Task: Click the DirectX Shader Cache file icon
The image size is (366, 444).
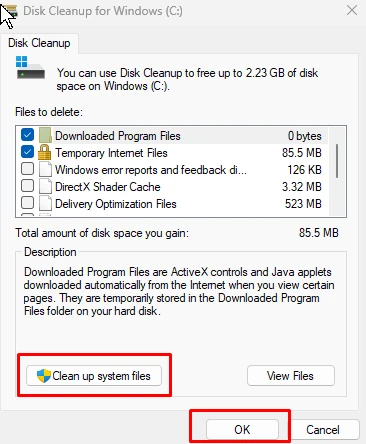Action: [x=45, y=186]
